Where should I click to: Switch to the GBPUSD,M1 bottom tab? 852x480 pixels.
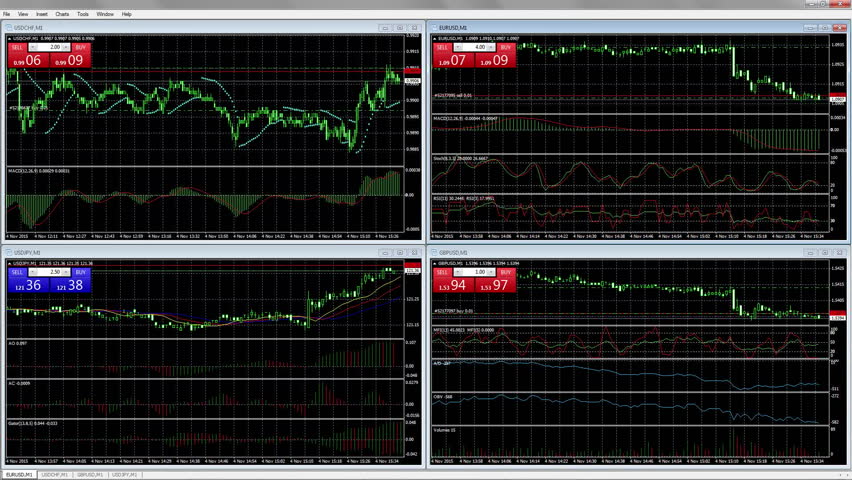pyautogui.click(x=90, y=475)
